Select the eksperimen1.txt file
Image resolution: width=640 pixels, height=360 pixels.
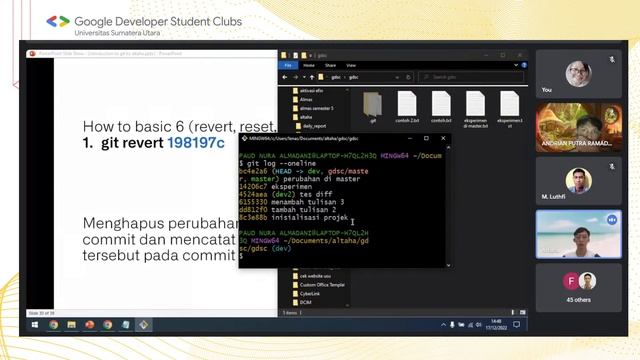coord(510,109)
